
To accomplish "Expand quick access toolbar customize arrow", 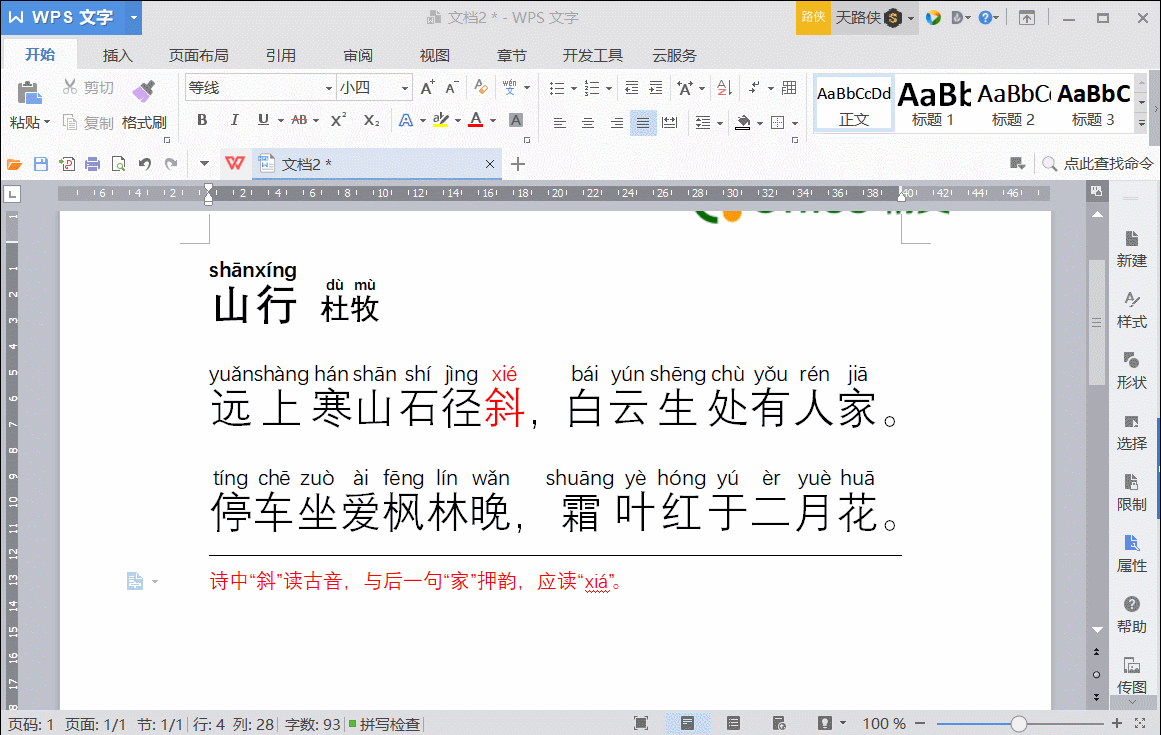I will [x=204, y=164].
